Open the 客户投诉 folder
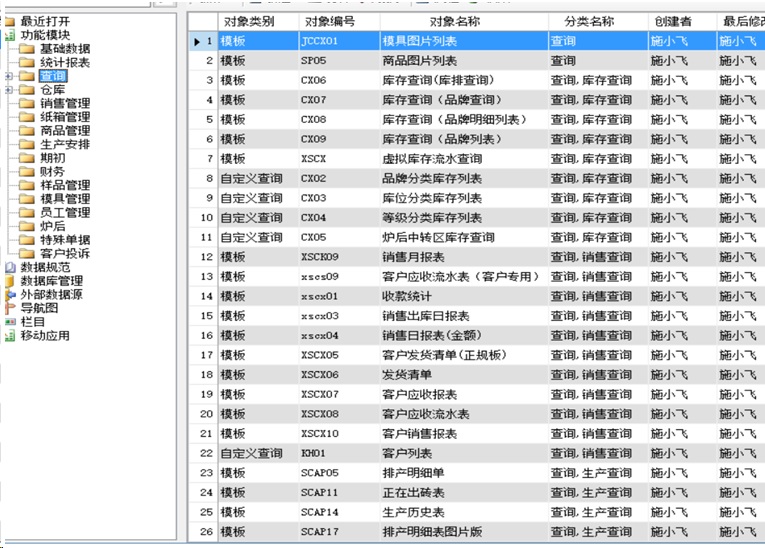The width and height of the screenshot is (765, 548). click(x=64, y=254)
